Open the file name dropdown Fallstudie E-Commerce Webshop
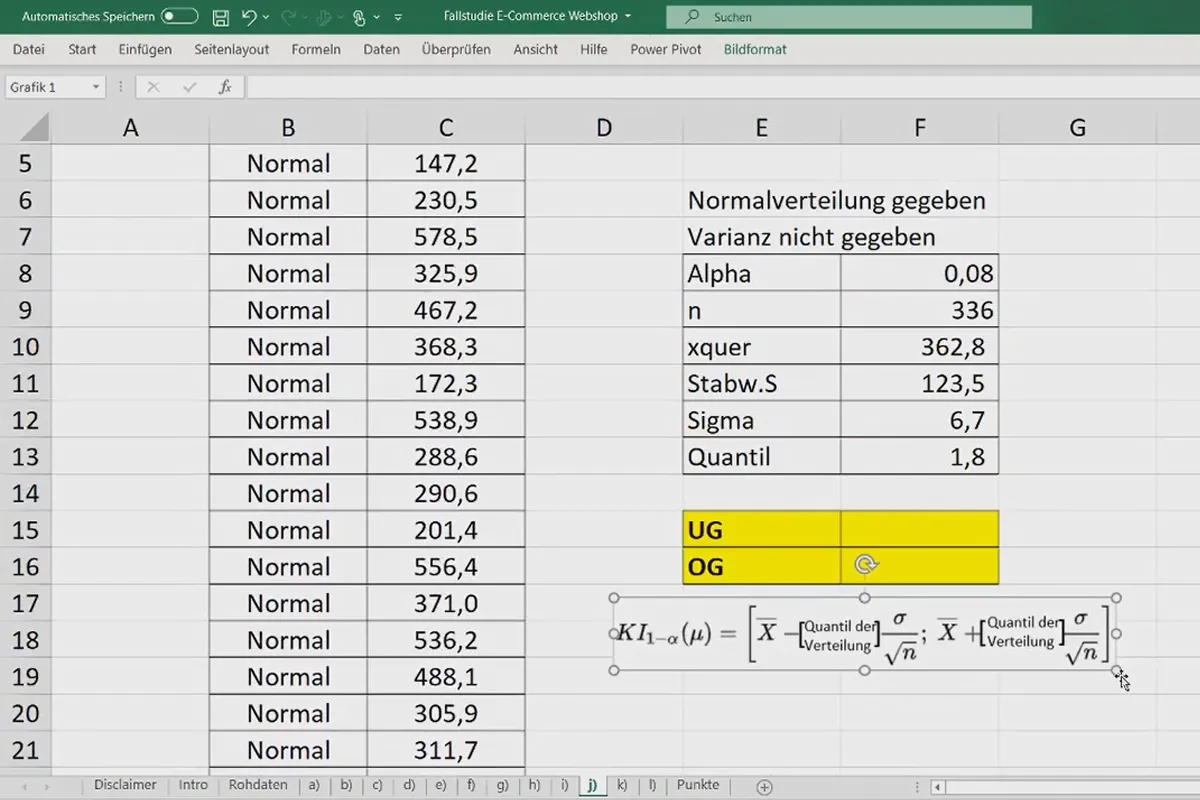Screen dimensions: 1200x800 point(537,16)
